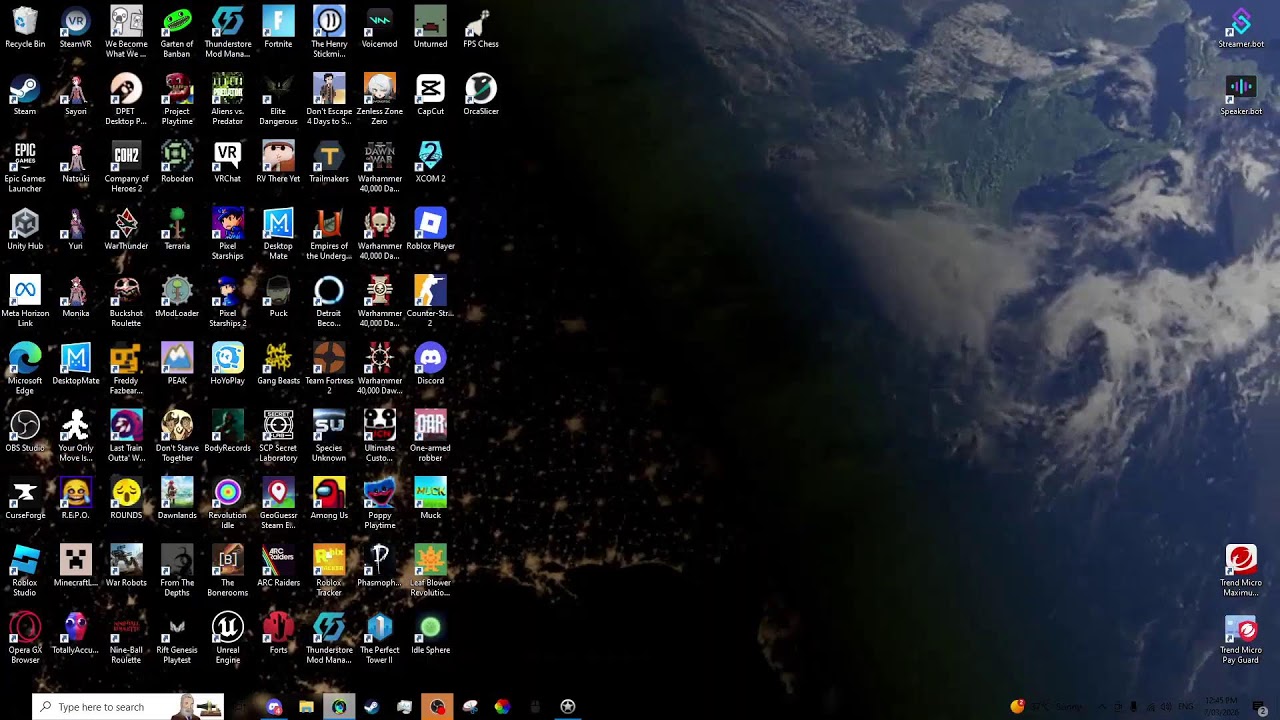Launch R.E.P.O.
The height and width of the screenshot is (720, 1280).
pyautogui.click(x=76, y=498)
